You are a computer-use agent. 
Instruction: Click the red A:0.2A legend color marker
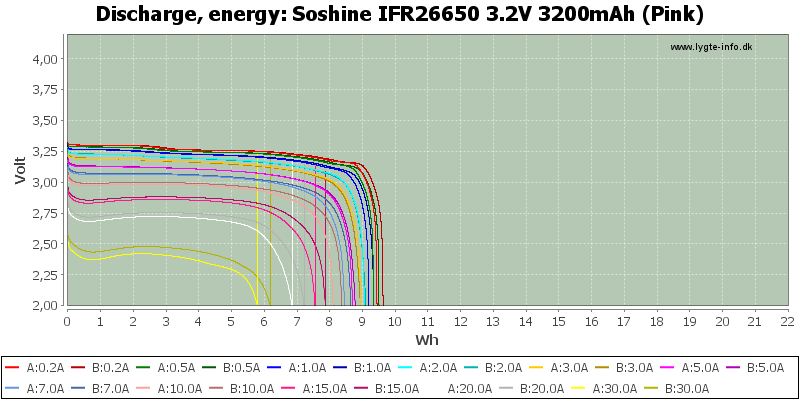click(x=14, y=368)
